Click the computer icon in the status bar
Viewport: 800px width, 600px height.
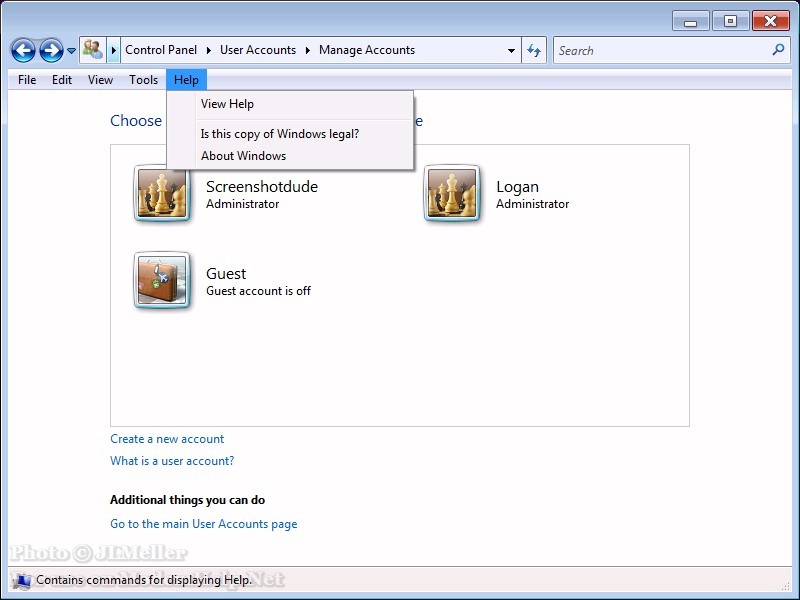21,581
